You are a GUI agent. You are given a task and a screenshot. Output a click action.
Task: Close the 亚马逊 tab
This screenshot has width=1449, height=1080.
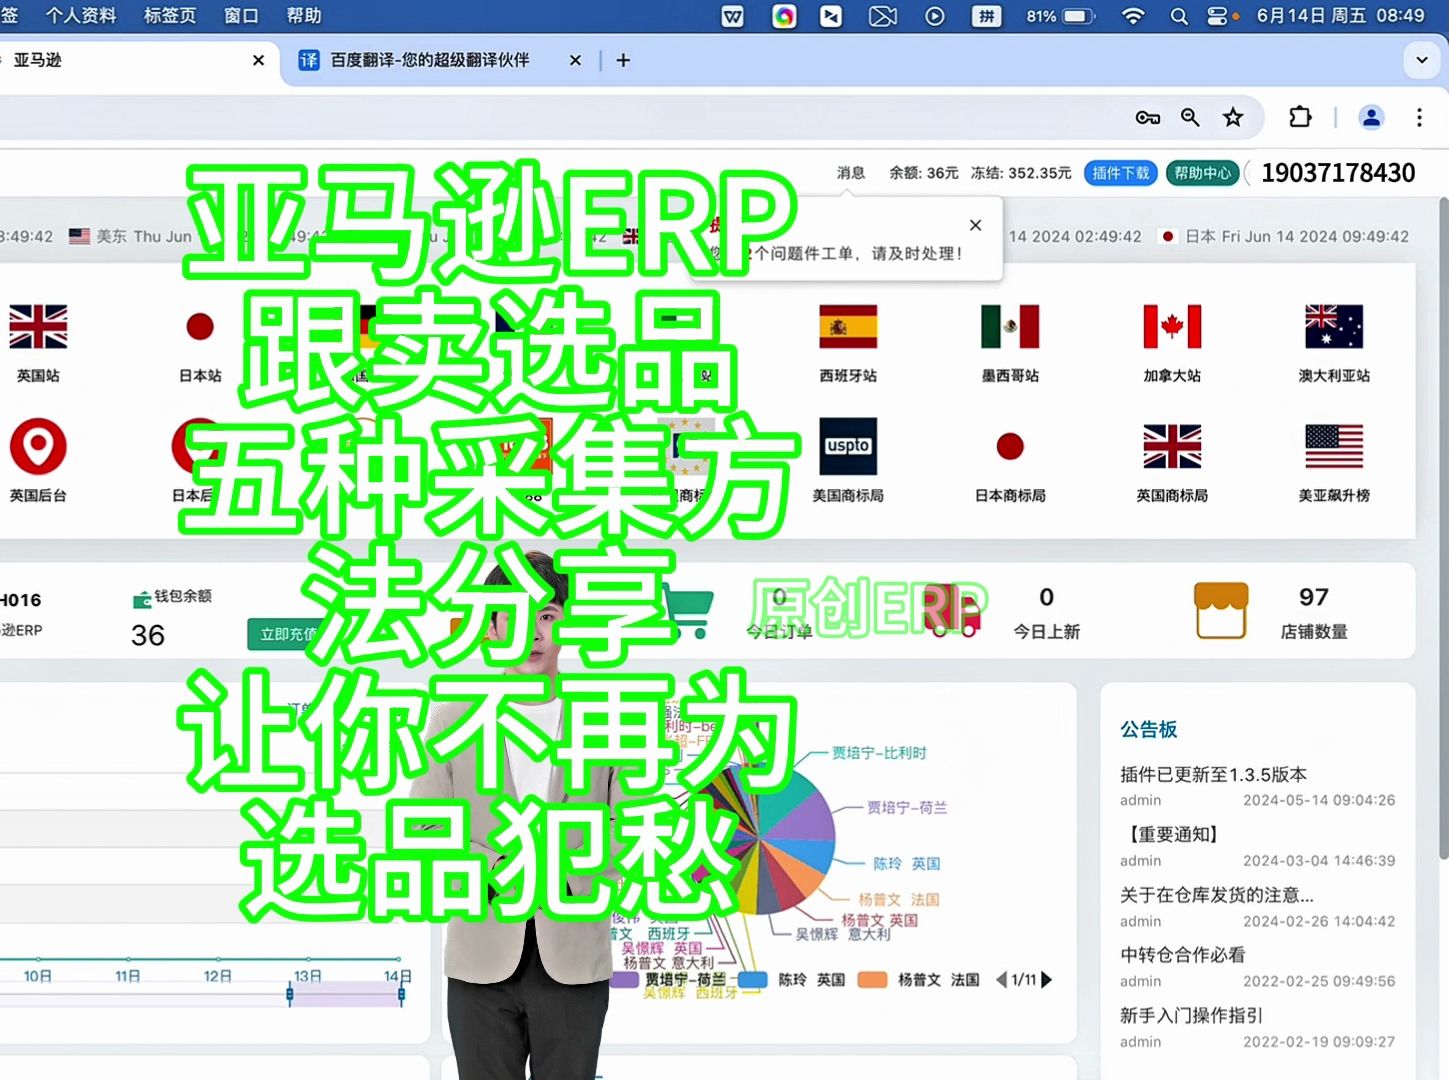(x=258, y=60)
